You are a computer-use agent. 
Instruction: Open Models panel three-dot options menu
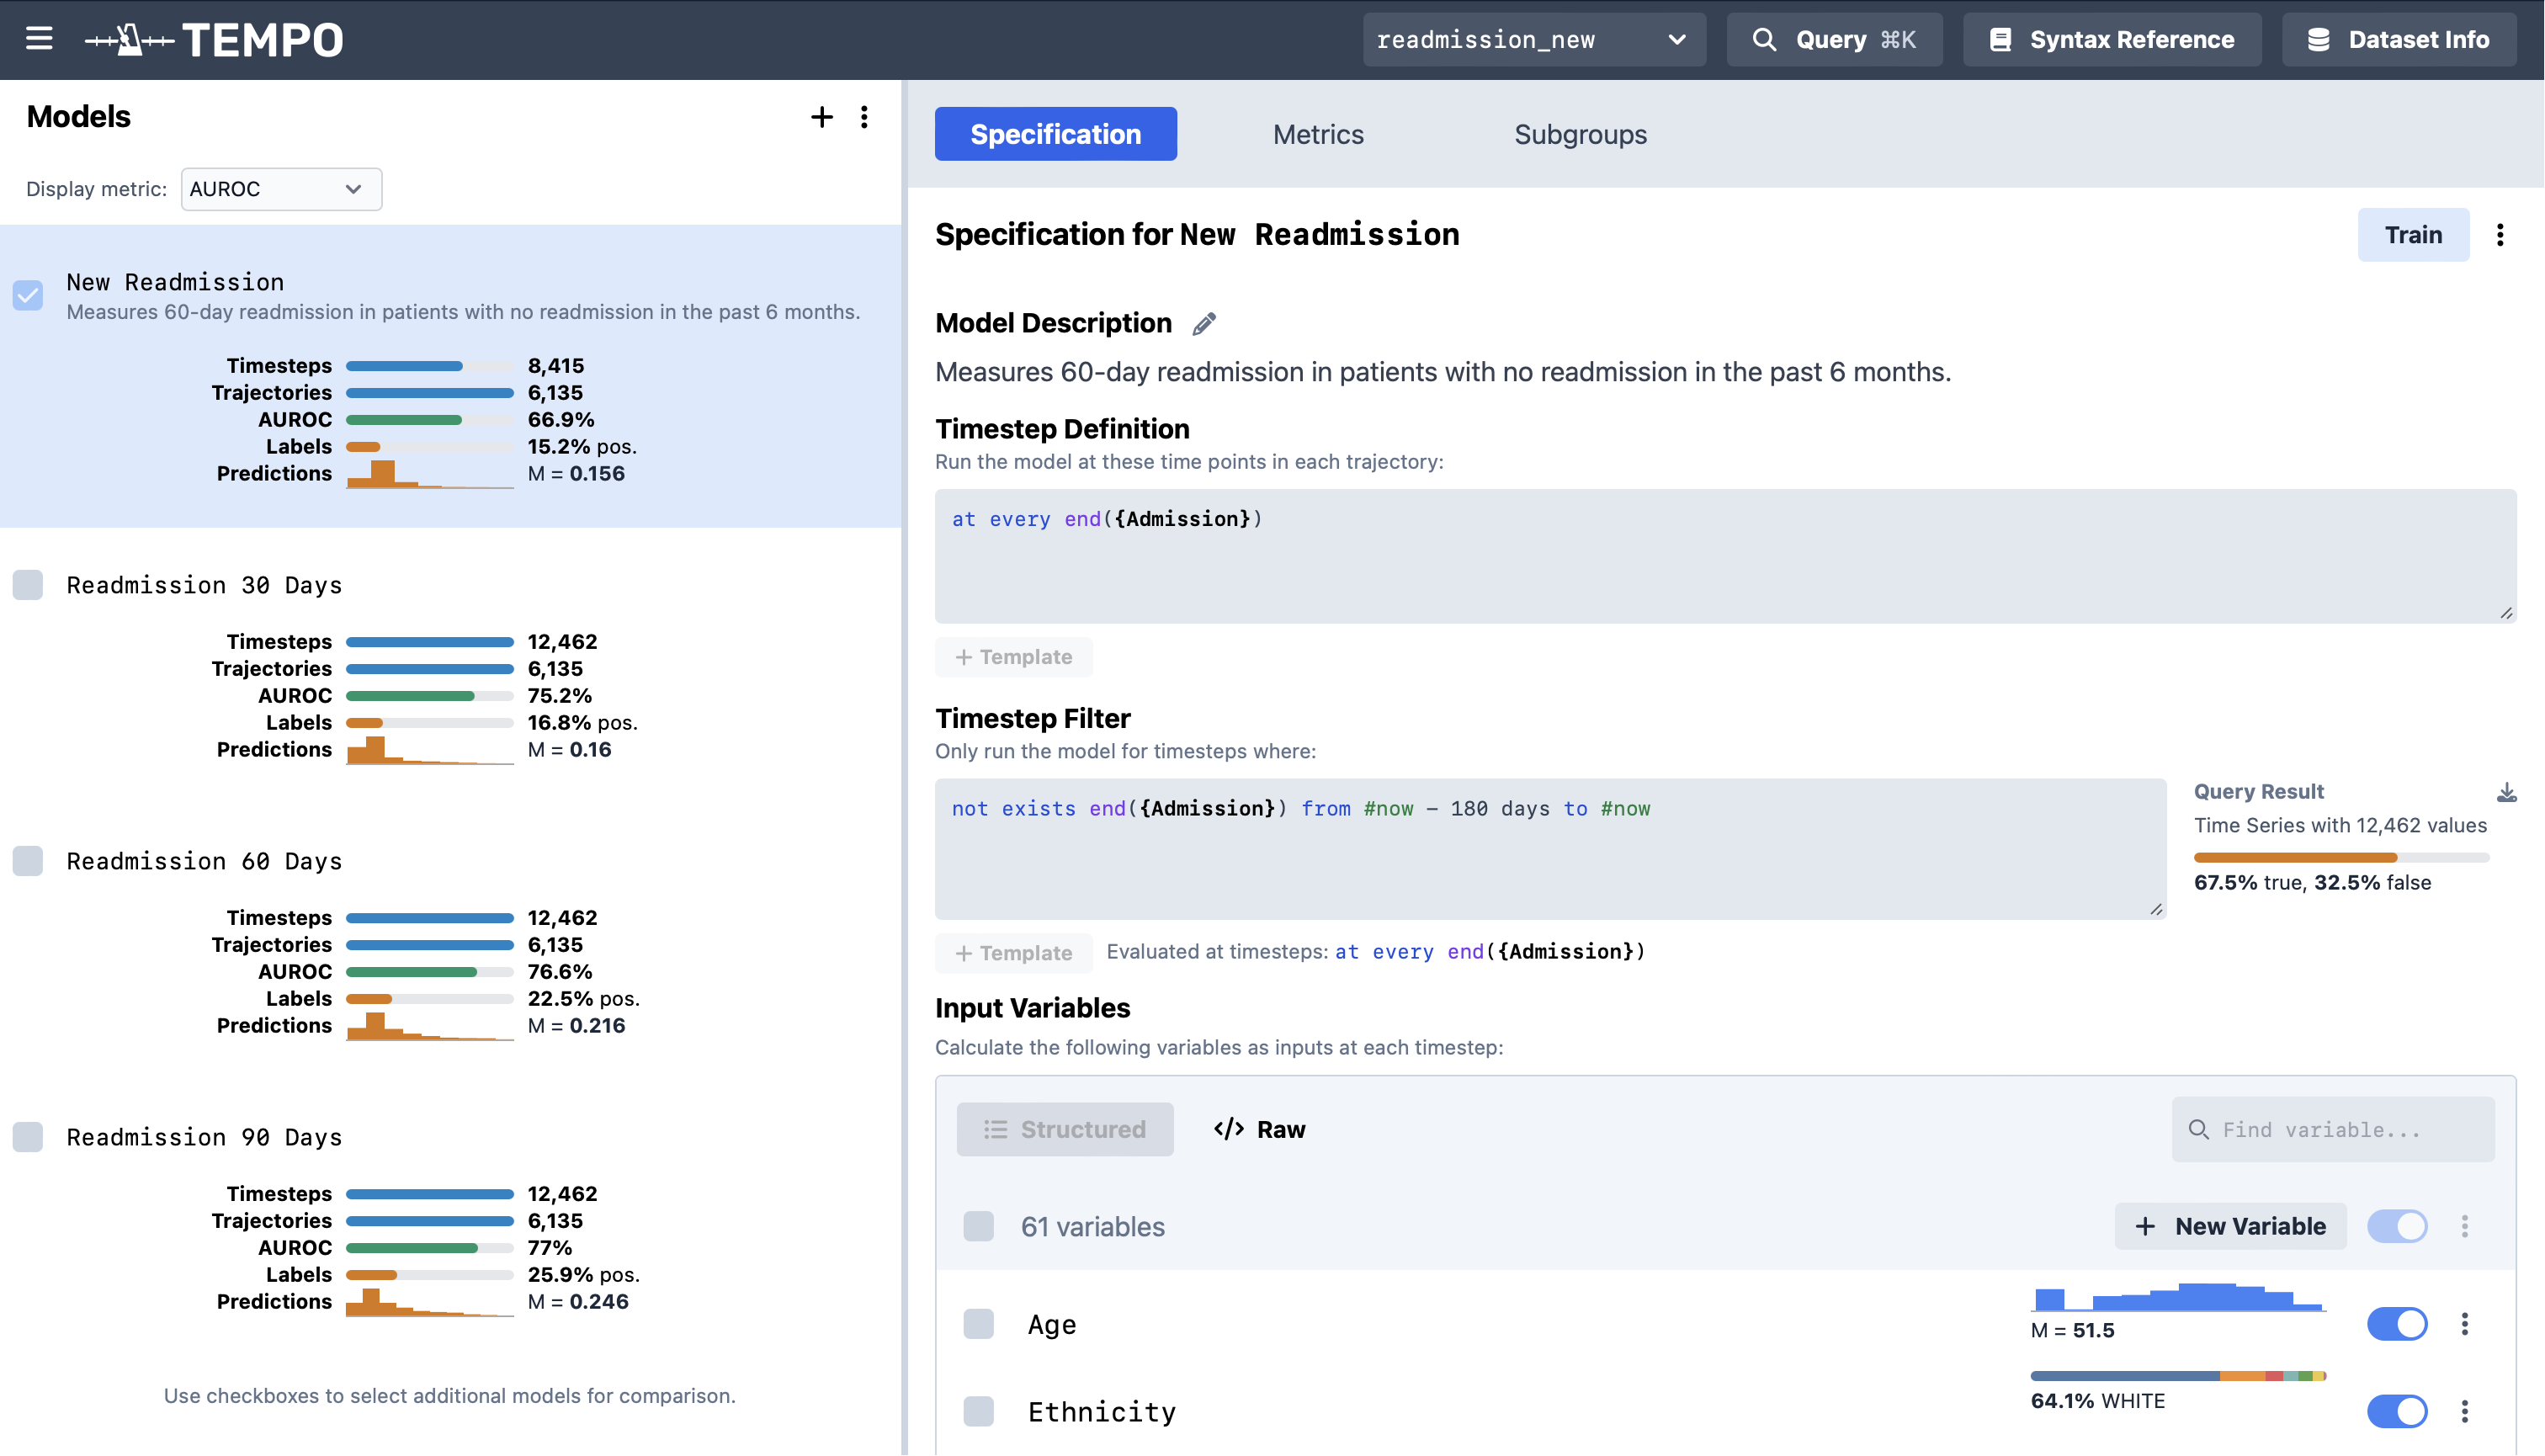coord(864,117)
